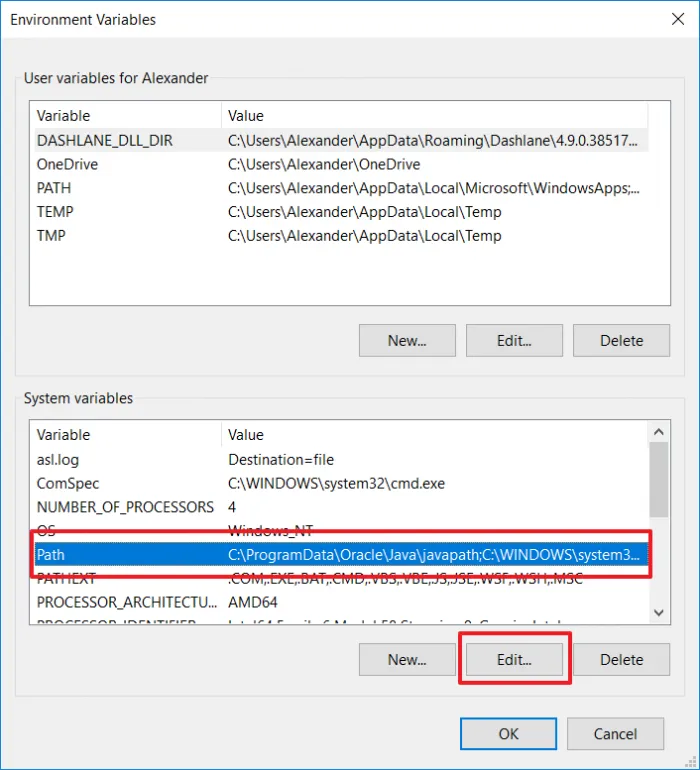Select the OneDrive user variable row
This screenshot has width=700, height=770.
pos(341,164)
